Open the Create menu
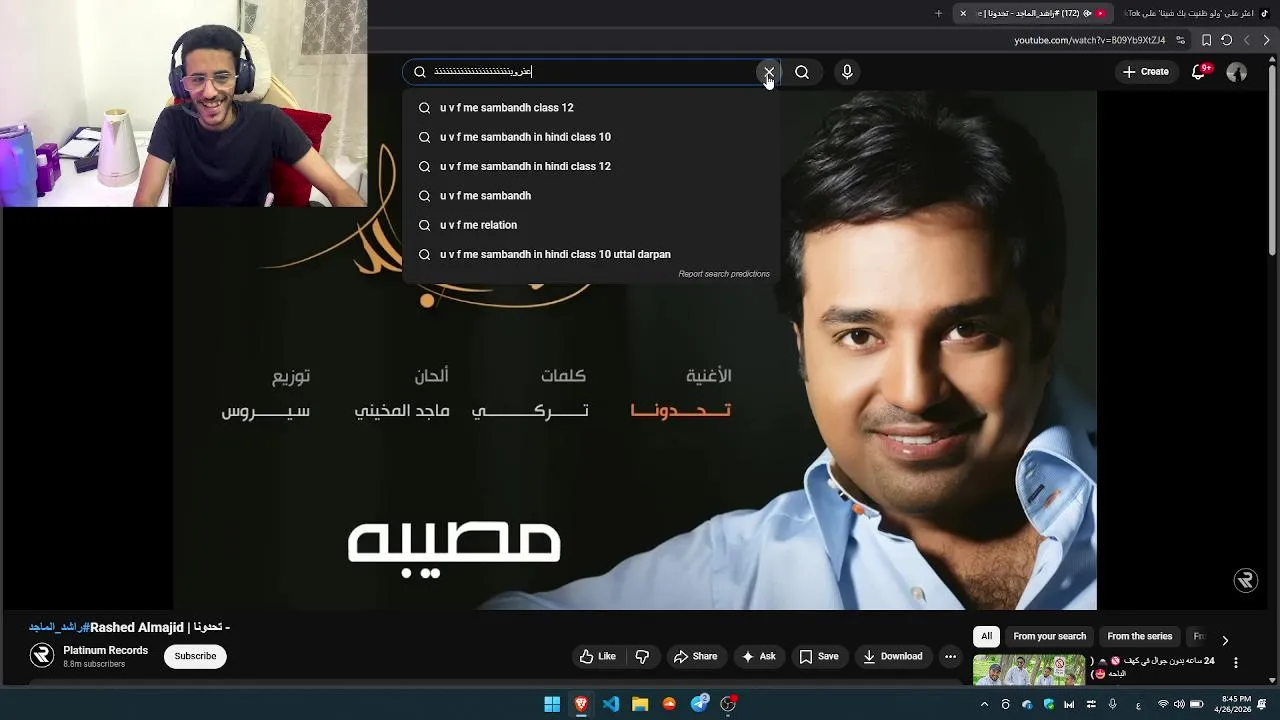Screen dimensions: 1280x720 (x=1146, y=72)
